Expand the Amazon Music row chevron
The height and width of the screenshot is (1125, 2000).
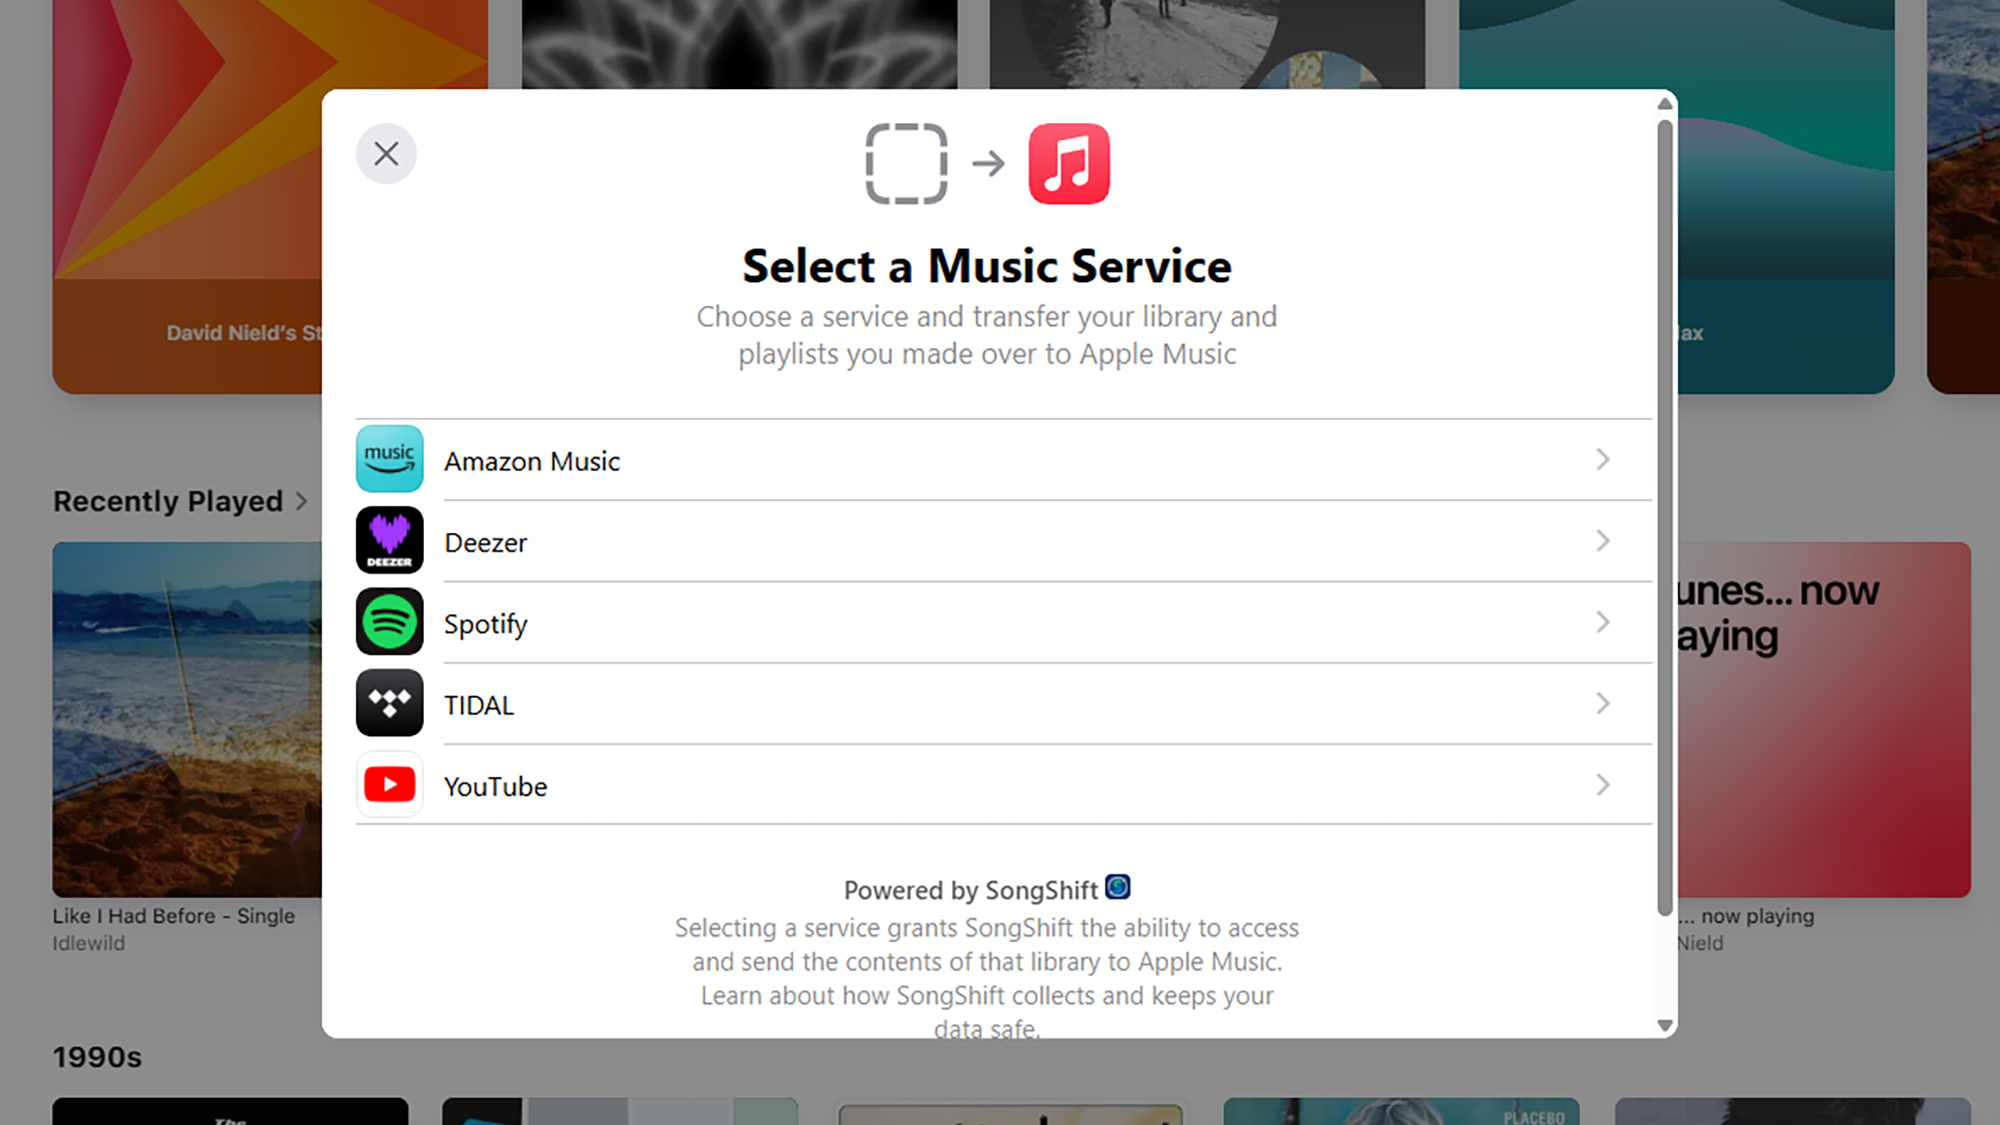[1602, 459]
